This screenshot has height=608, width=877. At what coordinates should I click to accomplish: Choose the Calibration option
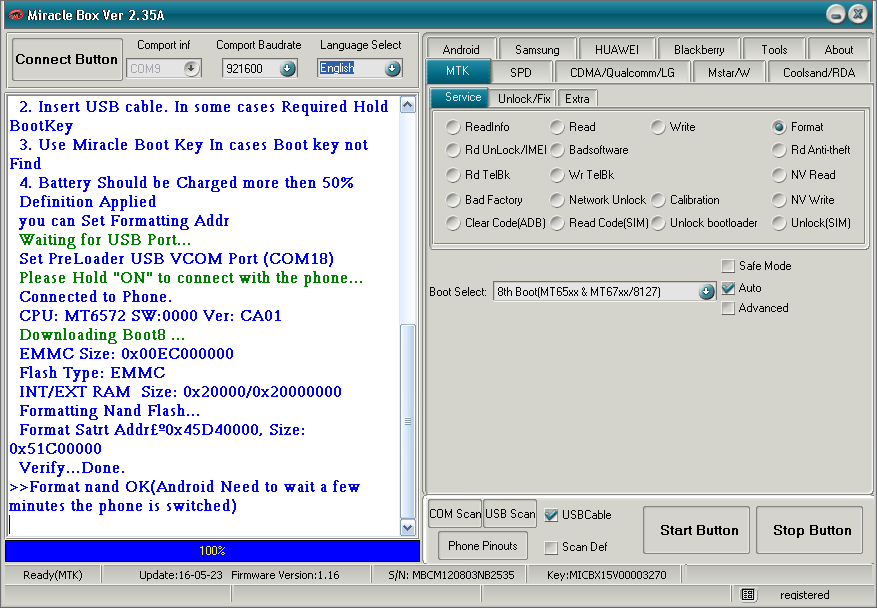tap(658, 200)
